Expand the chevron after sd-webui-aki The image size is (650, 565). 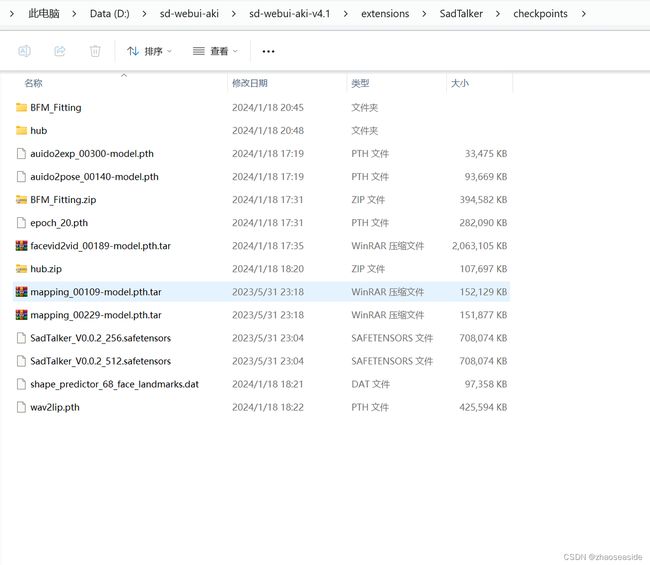pyautogui.click(x=234, y=14)
